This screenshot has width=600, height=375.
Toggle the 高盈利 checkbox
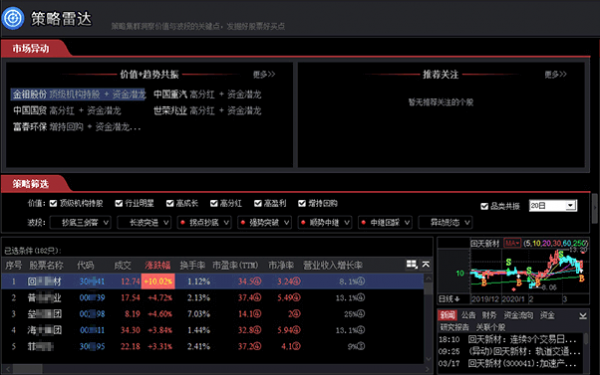coord(258,203)
